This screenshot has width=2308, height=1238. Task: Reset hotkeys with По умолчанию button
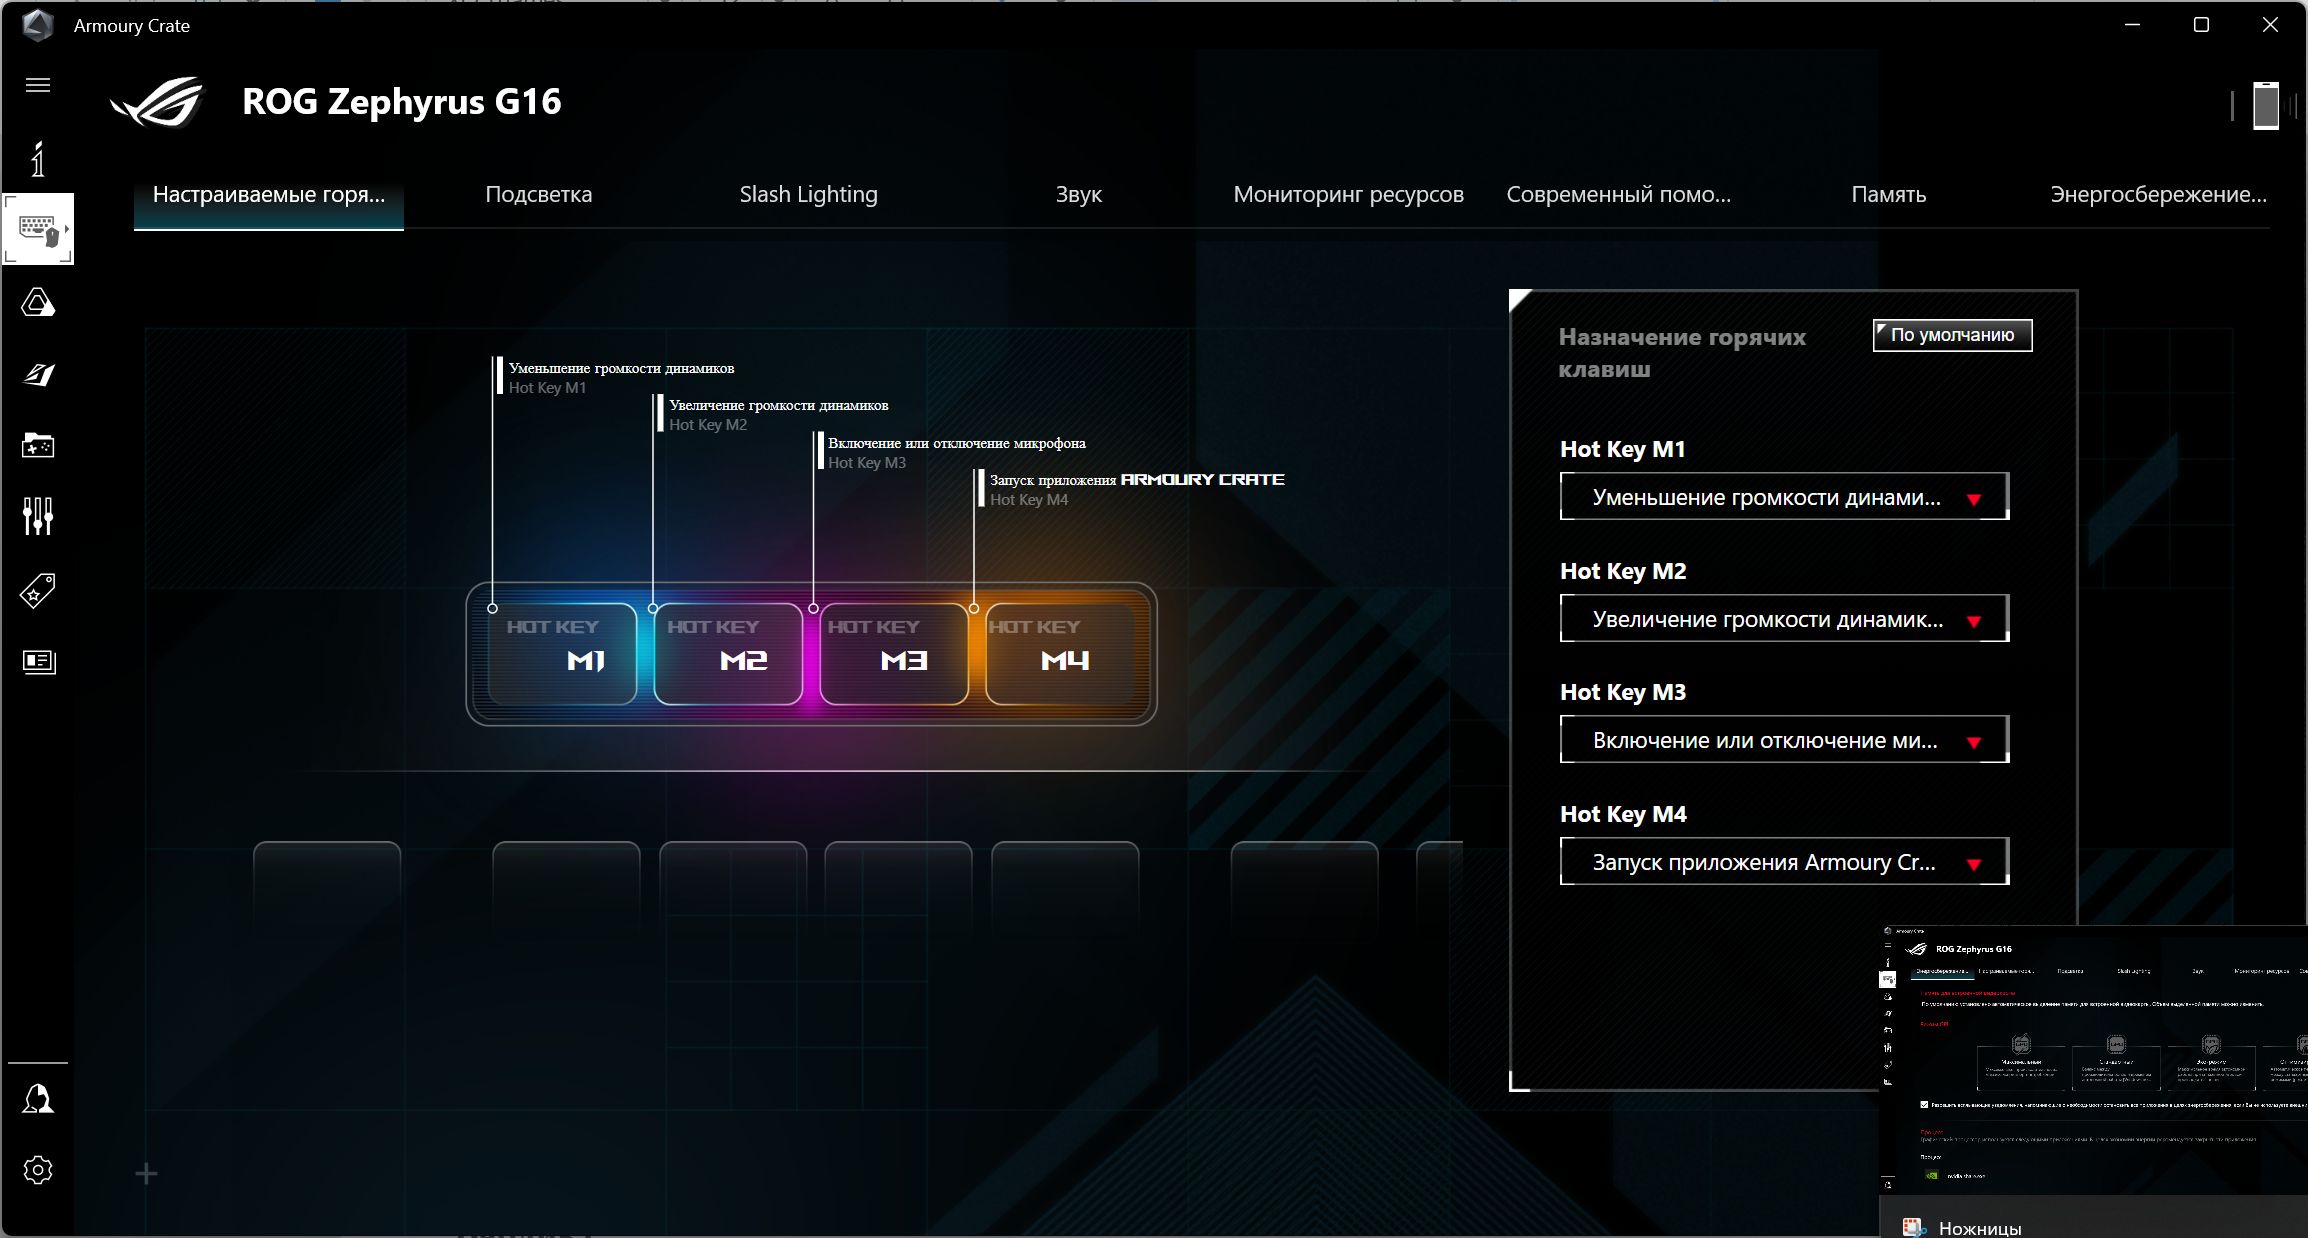tap(1953, 335)
